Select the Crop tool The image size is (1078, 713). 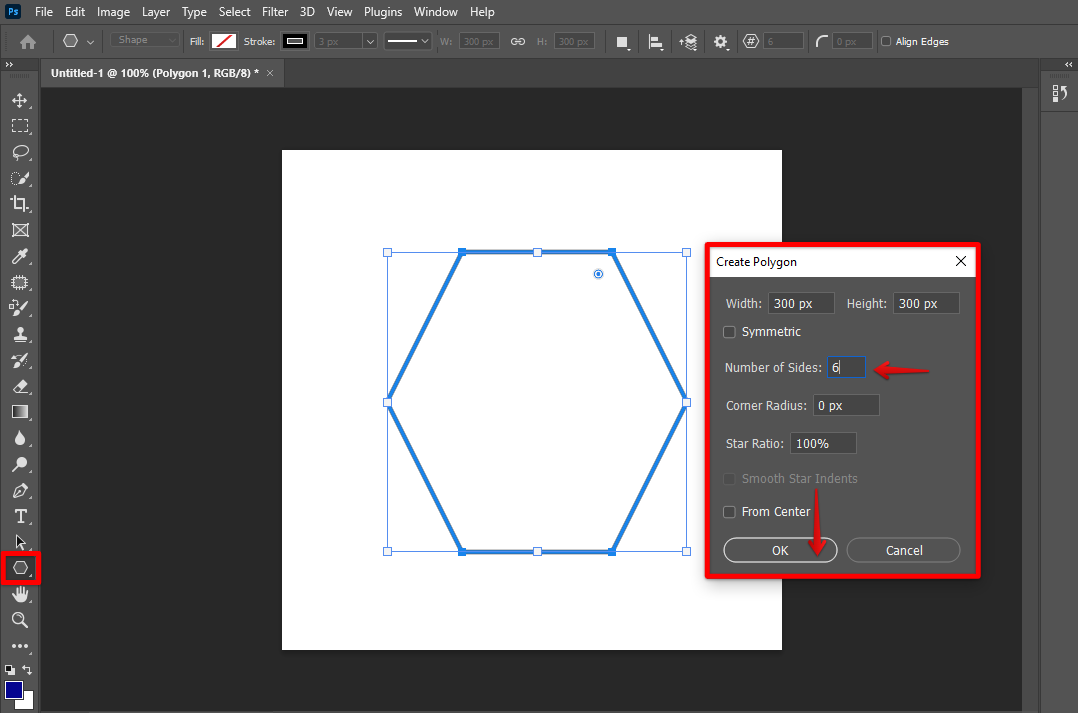[19, 204]
